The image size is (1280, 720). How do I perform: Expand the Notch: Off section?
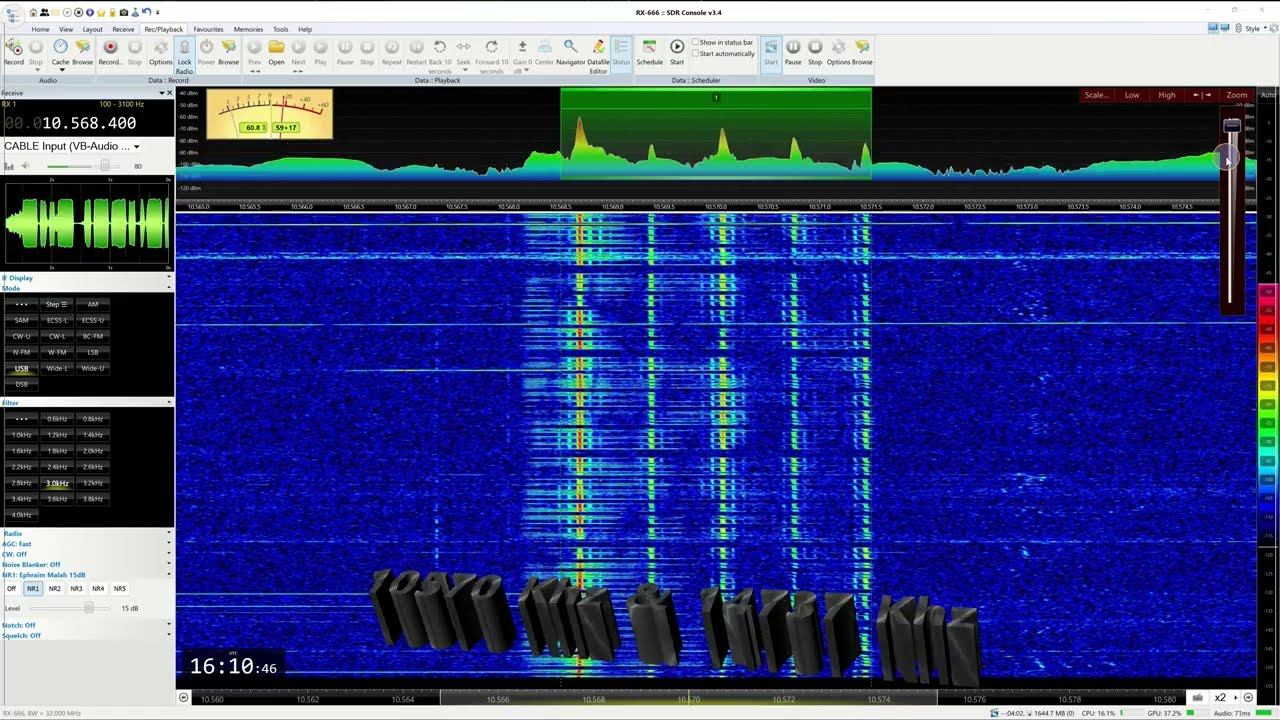tap(168, 625)
